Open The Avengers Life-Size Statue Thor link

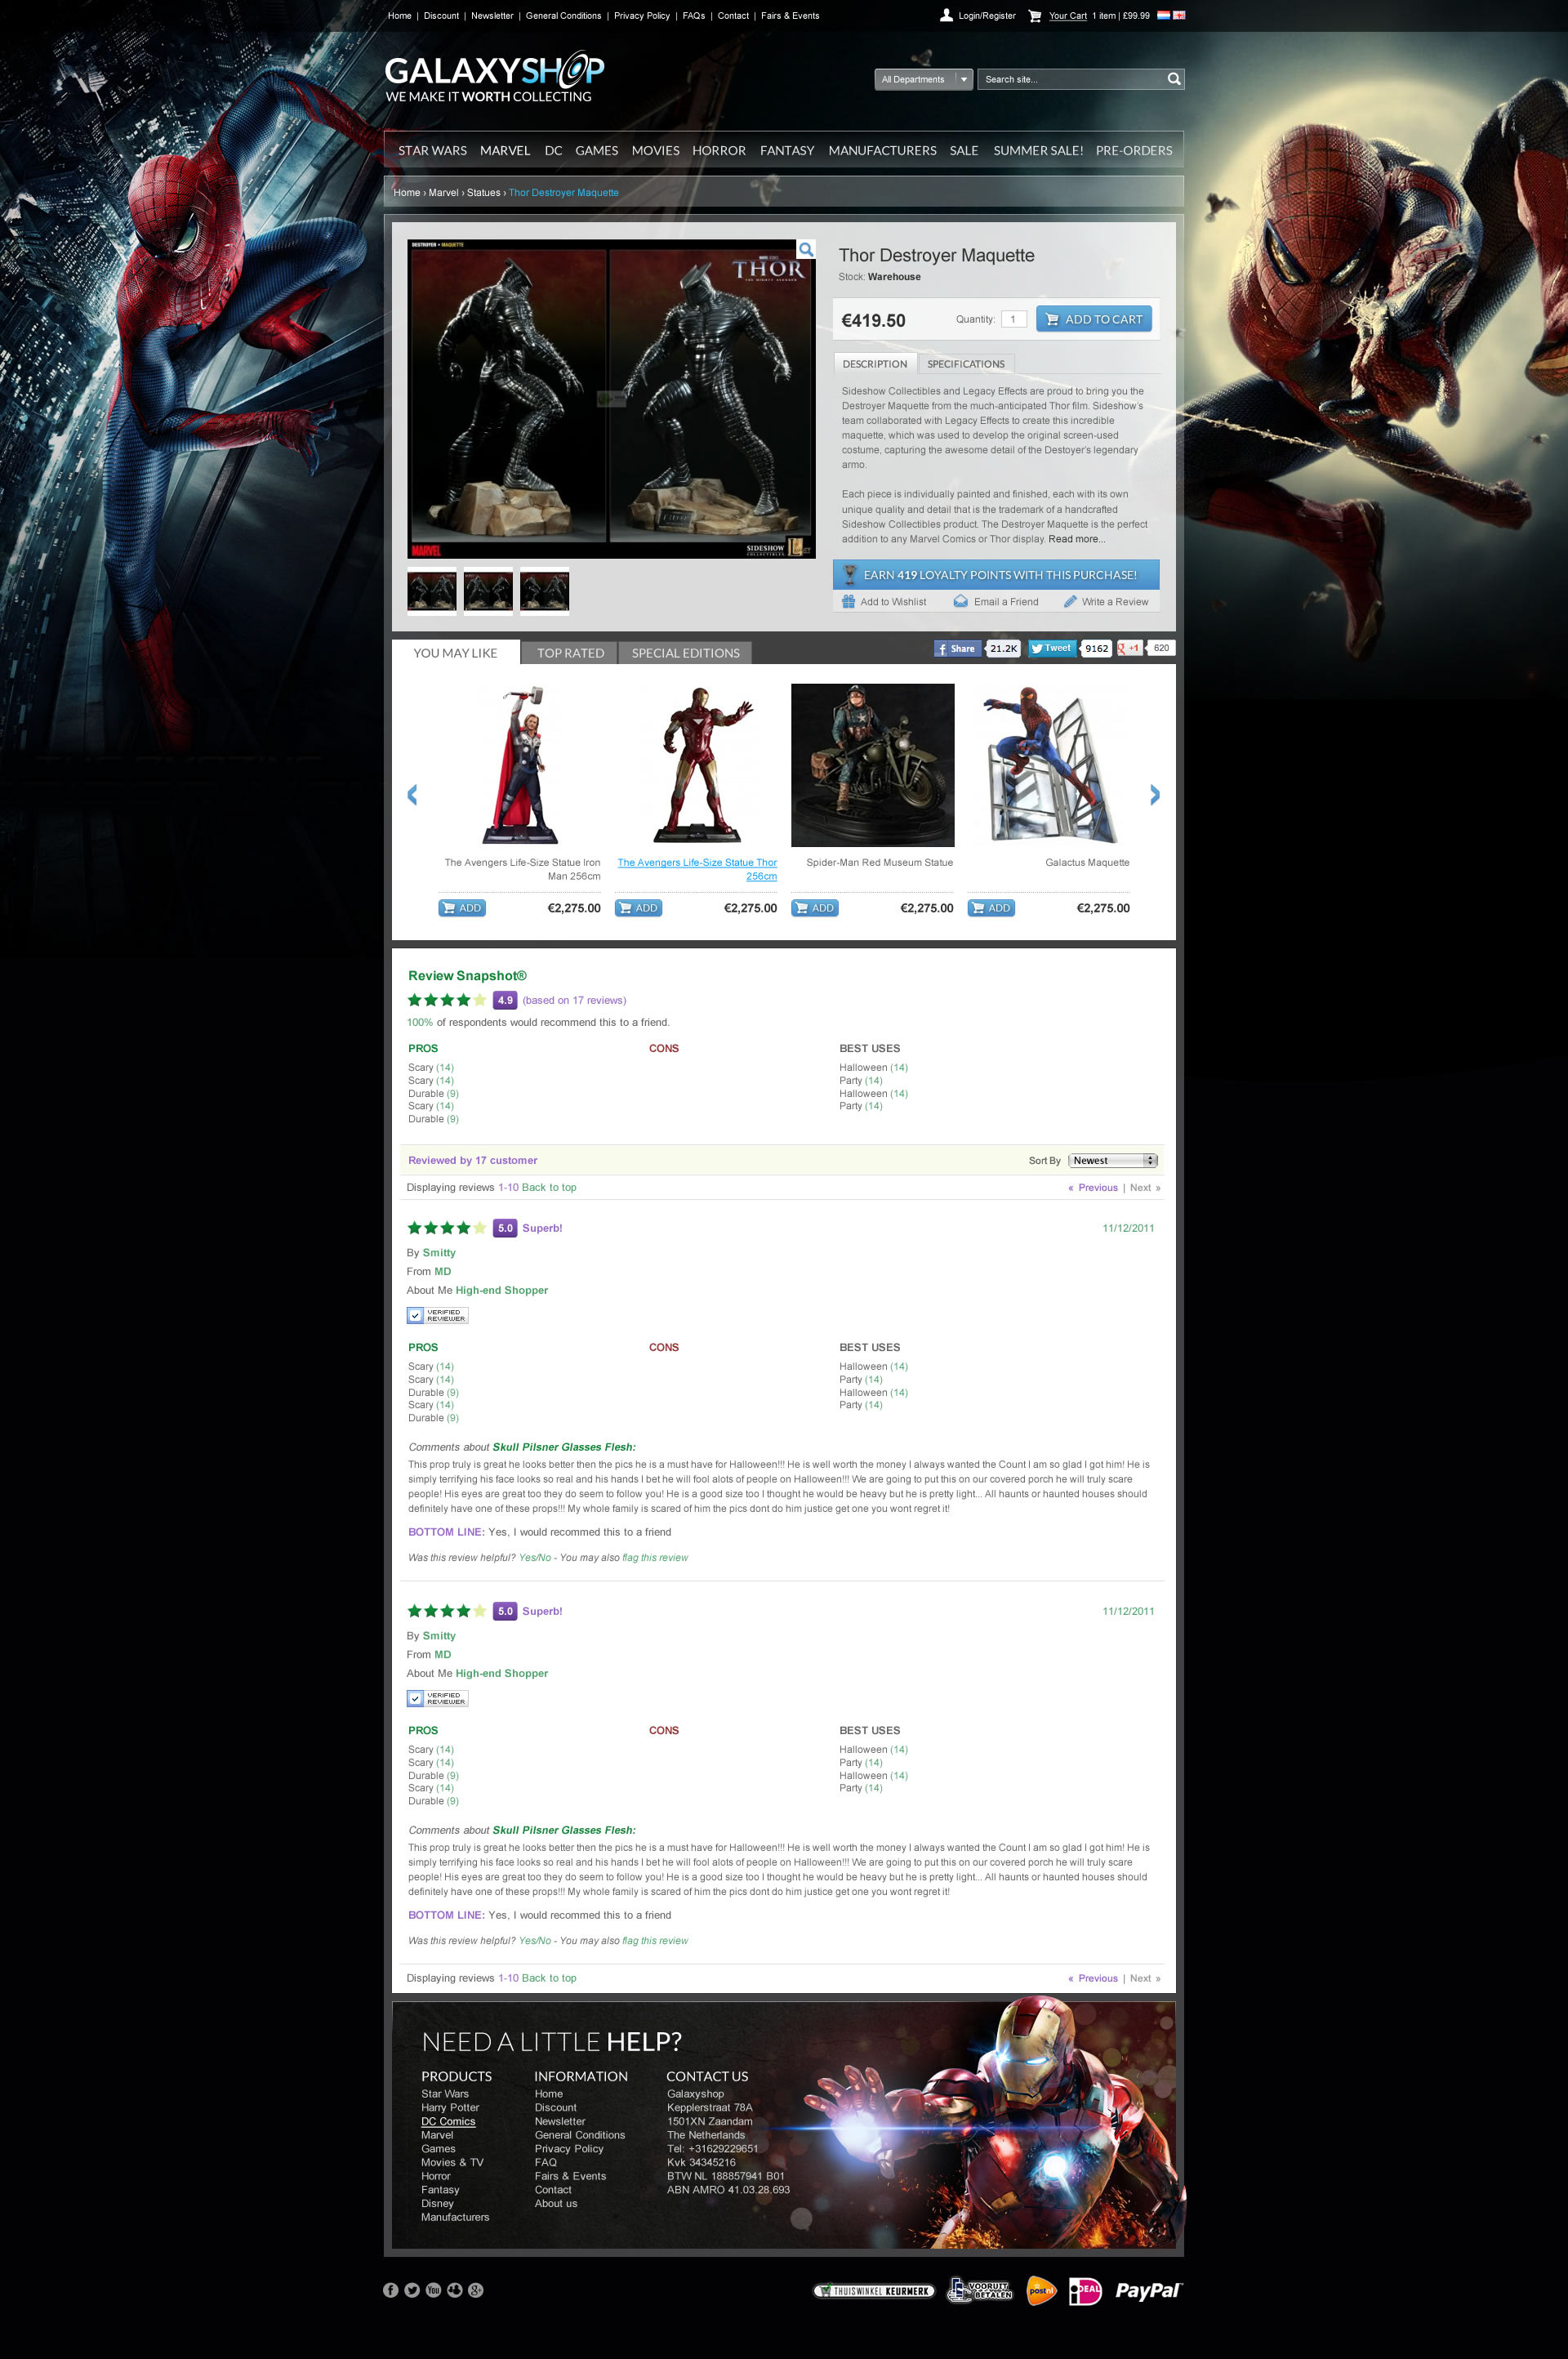coord(697,869)
